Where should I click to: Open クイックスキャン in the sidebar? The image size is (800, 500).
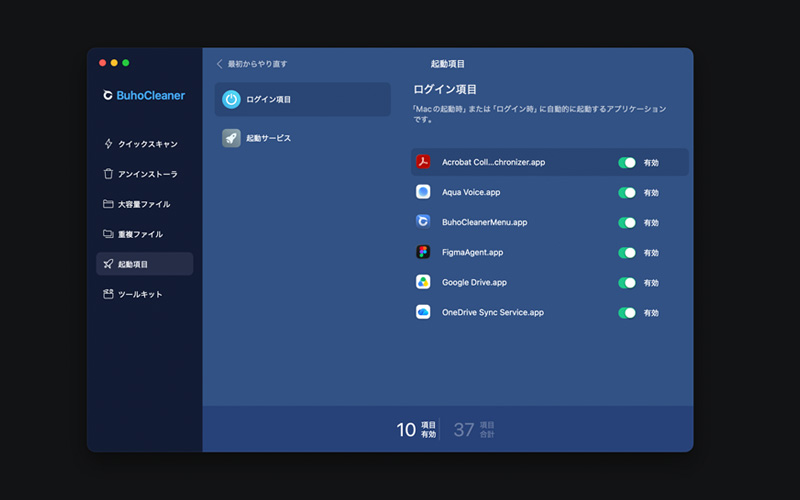(x=144, y=143)
